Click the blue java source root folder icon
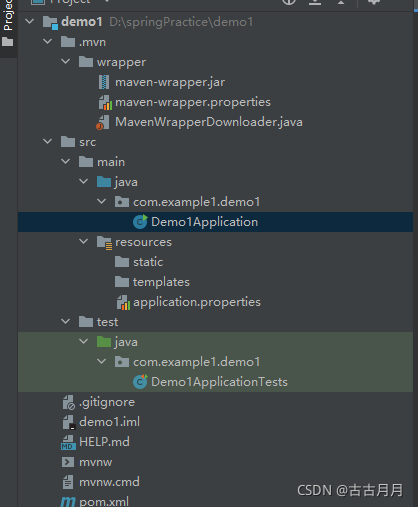Image resolution: width=418 pixels, height=507 pixels. click(x=104, y=182)
